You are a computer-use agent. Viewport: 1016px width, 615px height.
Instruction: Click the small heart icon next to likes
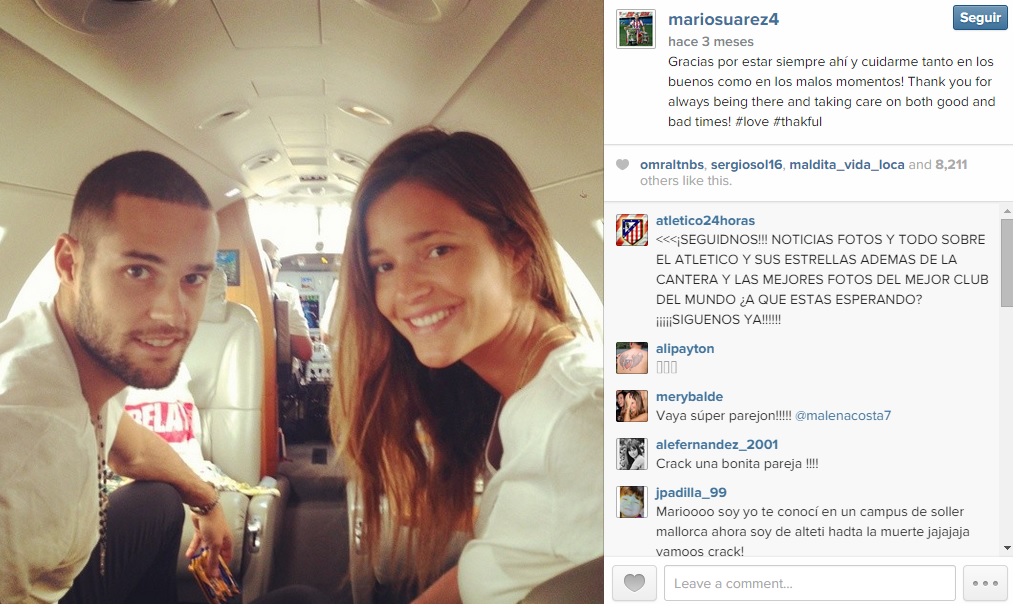pyautogui.click(x=622, y=165)
